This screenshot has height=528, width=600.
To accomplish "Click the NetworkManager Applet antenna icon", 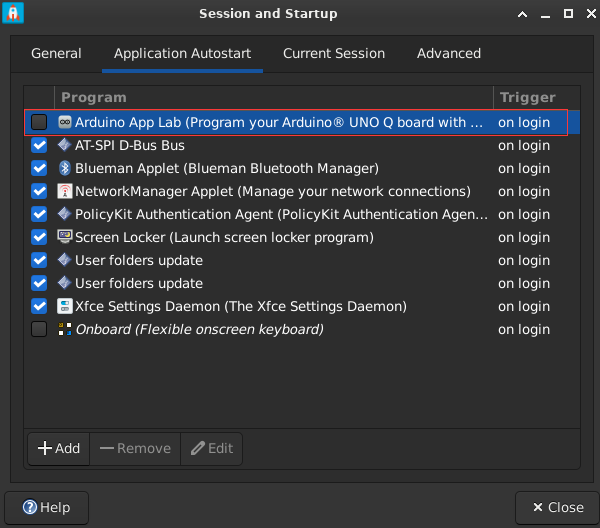I will pyautogui.click(x=65, y=191).
